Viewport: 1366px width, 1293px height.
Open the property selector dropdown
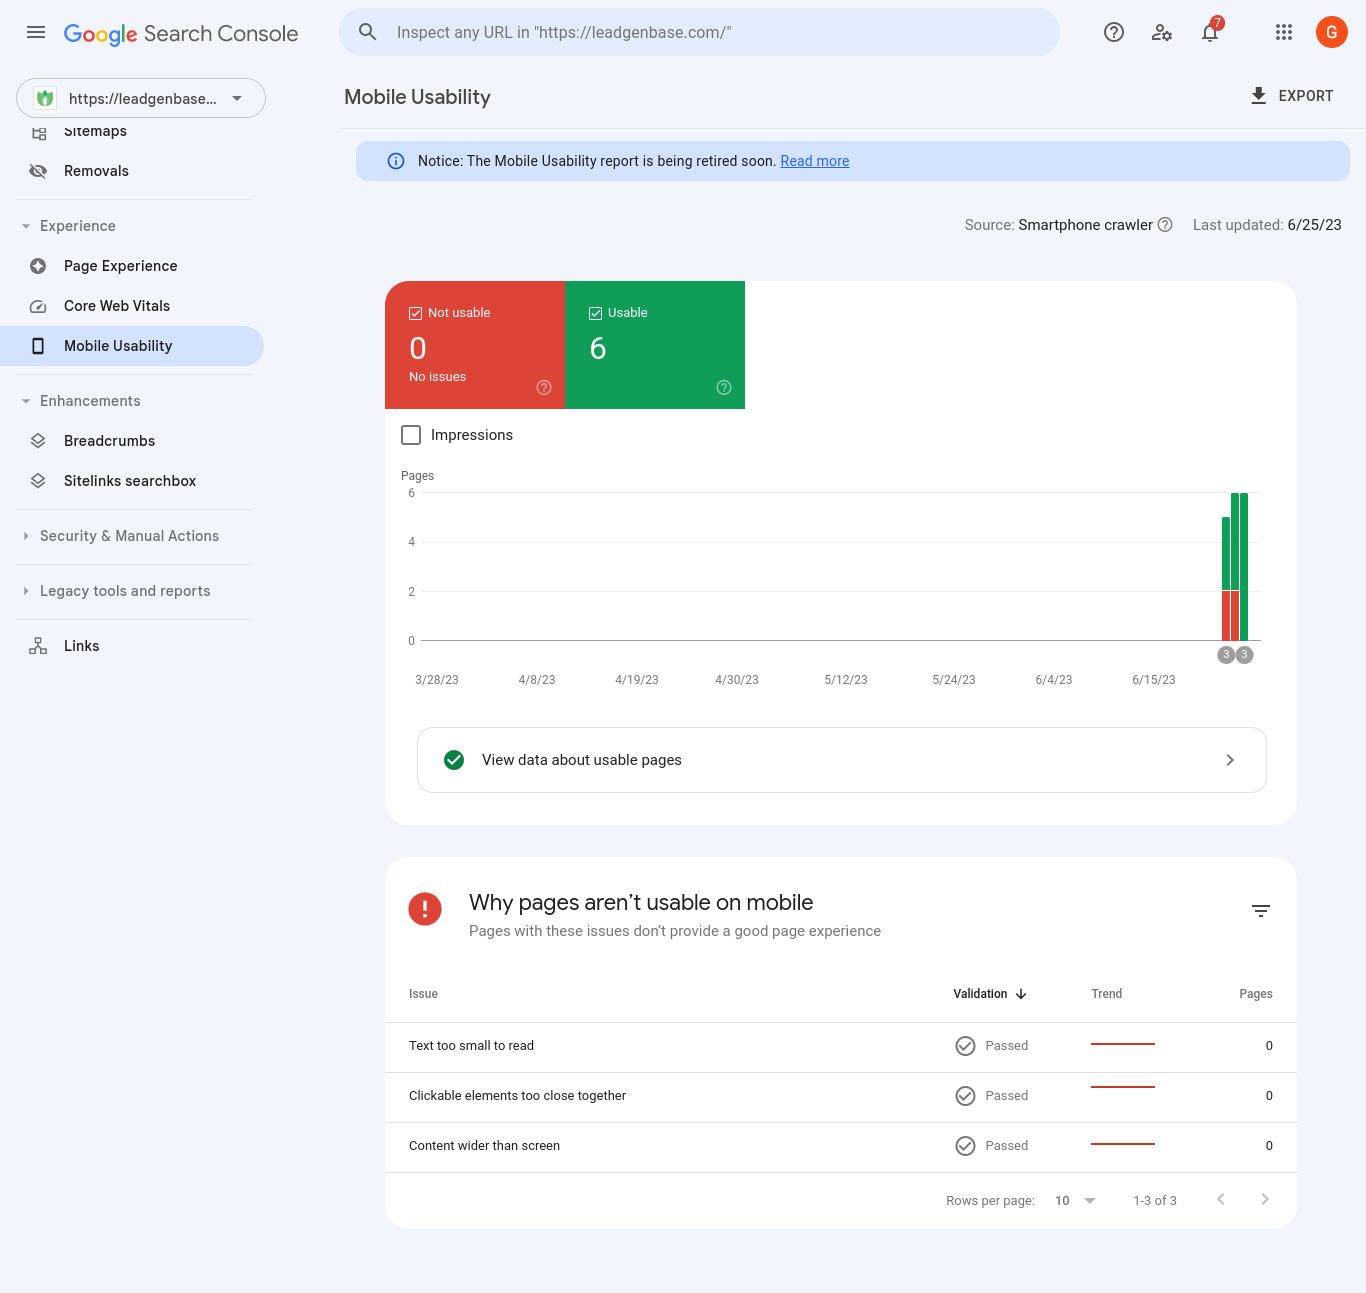click(x=141, y=98)
